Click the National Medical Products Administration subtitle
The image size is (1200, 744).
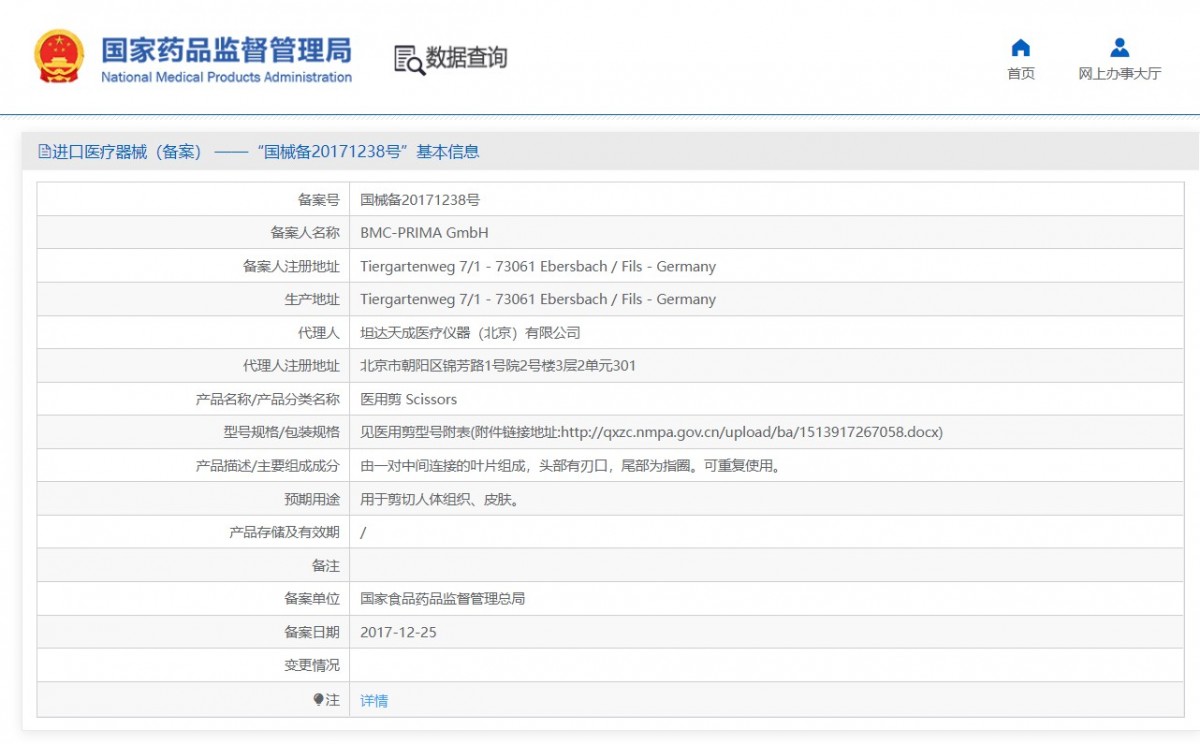[x=227, y=78]
